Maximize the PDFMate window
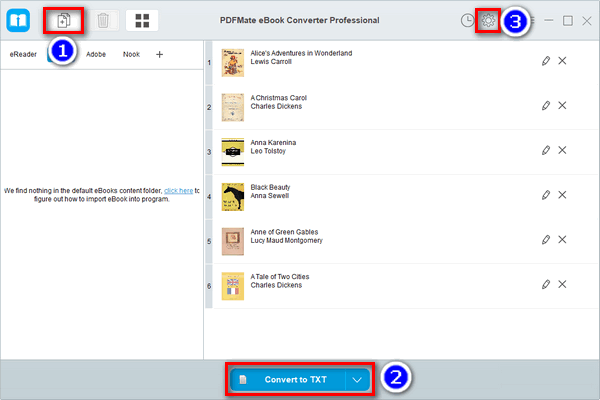 click(568, 20)
